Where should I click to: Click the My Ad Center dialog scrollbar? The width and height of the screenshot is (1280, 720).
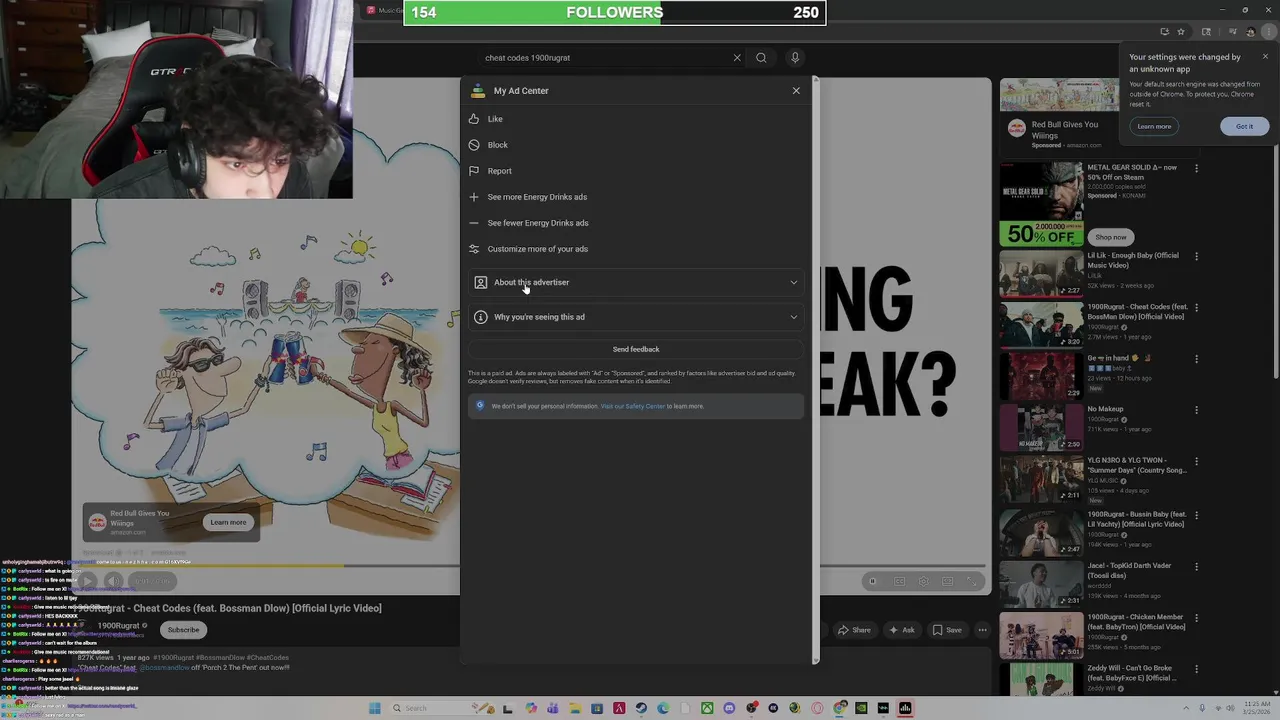point(815,370)
